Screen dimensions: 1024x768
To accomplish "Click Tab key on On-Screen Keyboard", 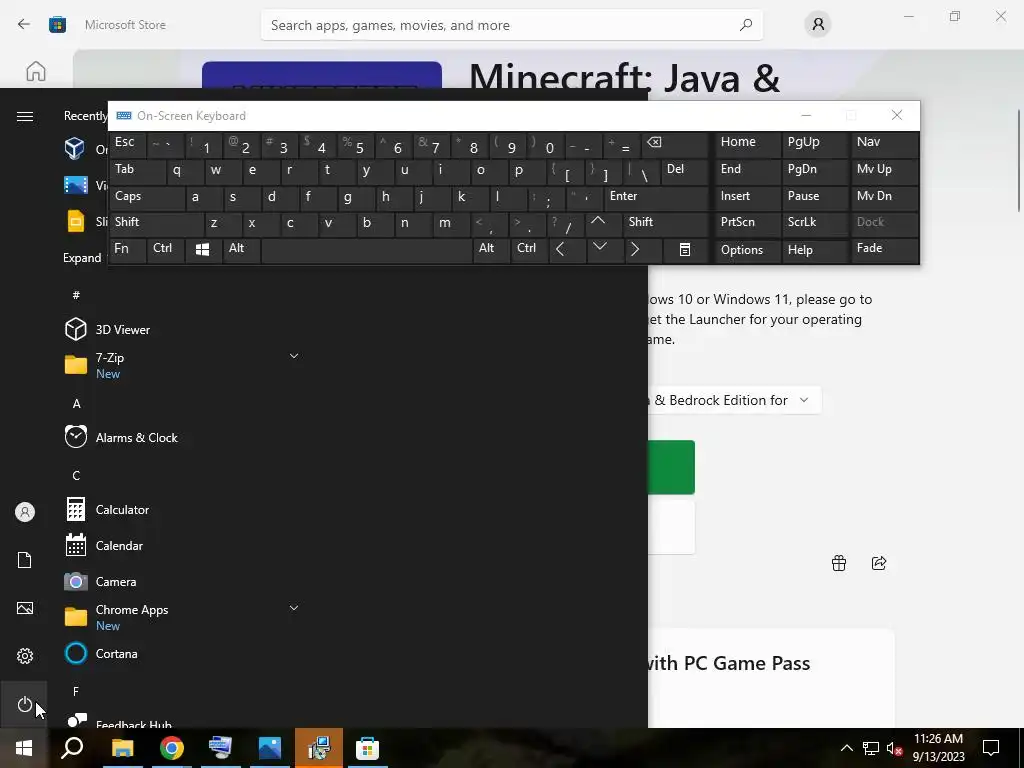I will click(x=137, y=170).
